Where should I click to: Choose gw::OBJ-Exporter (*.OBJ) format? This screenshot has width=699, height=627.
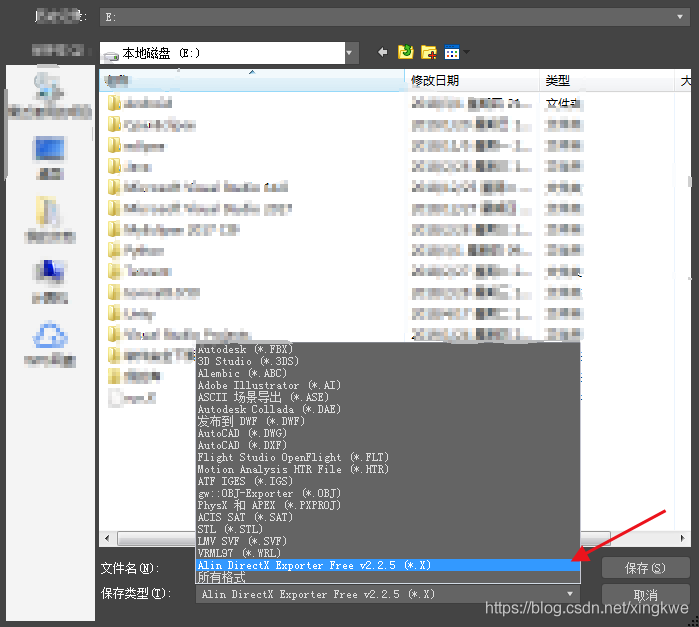coord(388,494)
